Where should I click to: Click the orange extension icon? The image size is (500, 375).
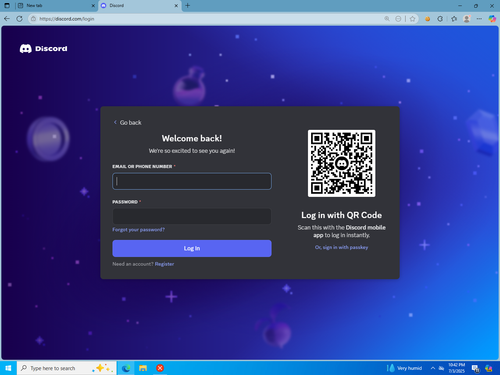427,19
